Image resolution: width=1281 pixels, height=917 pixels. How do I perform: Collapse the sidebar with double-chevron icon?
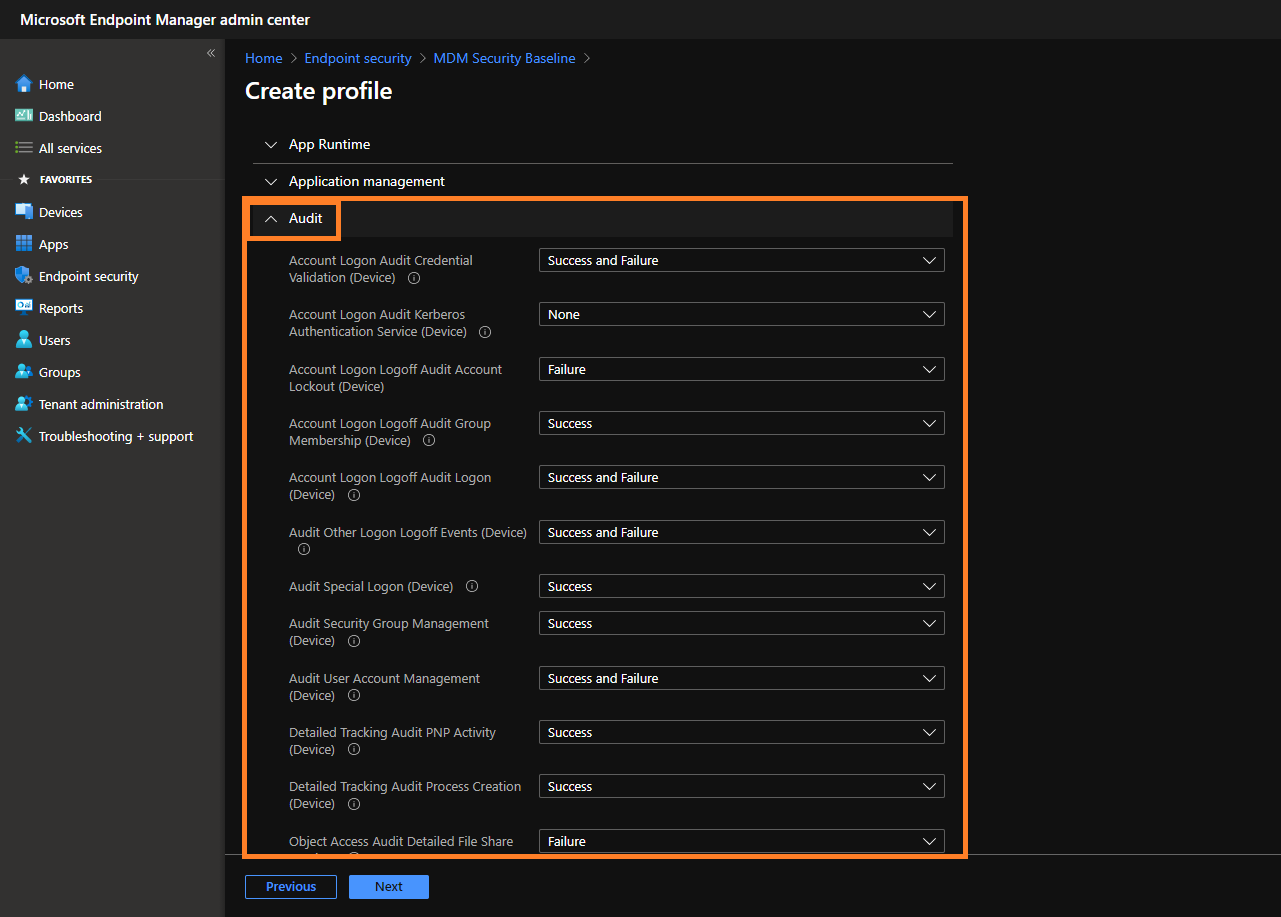pyautogui.click(x=211, y=53)
